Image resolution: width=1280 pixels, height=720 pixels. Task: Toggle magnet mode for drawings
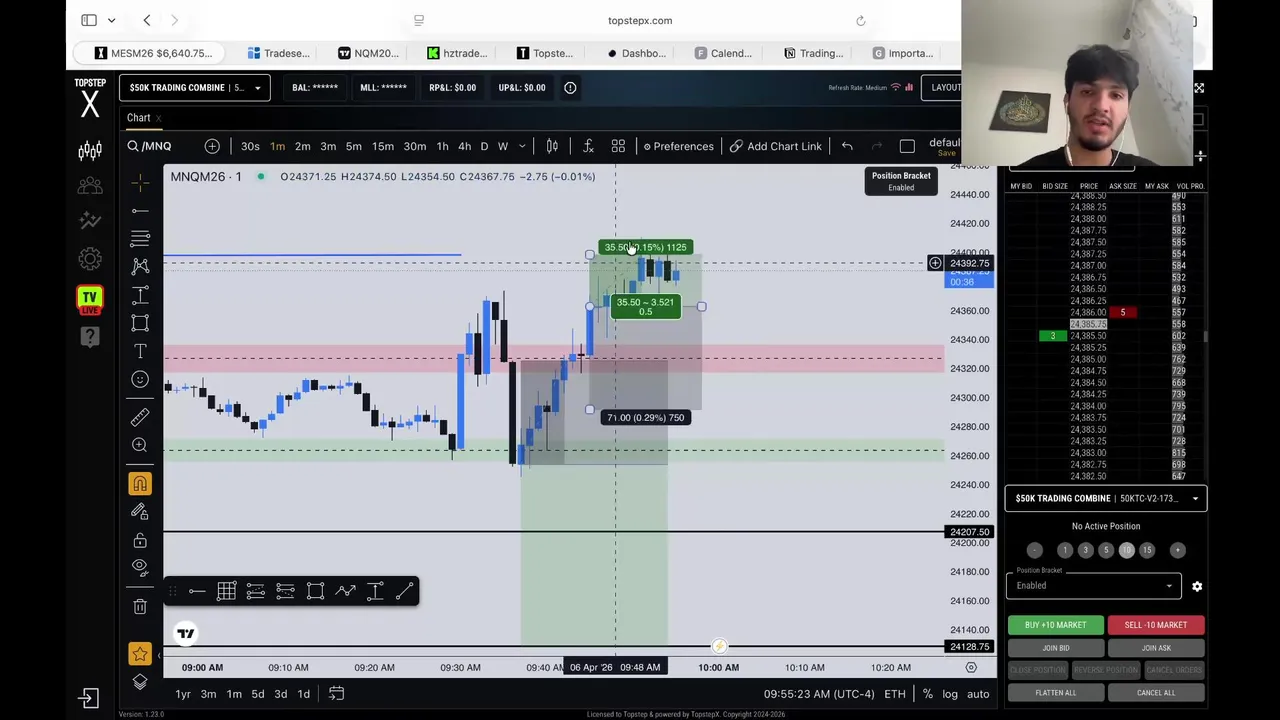tap(140, 484)
